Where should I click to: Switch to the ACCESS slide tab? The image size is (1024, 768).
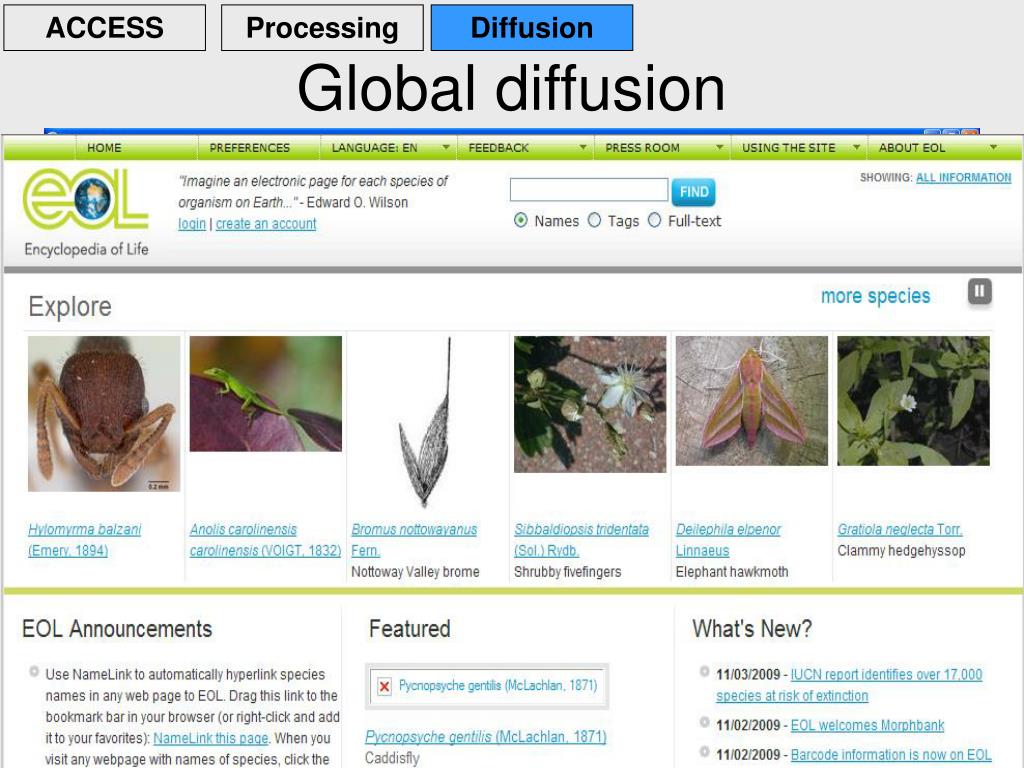point(104,27)
